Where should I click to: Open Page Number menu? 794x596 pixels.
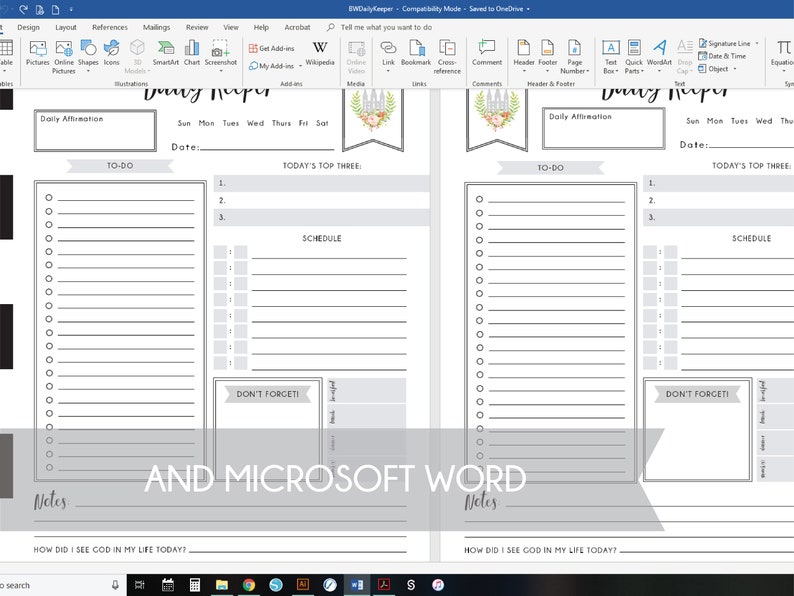pyautogui.click(x=574, y=57)
